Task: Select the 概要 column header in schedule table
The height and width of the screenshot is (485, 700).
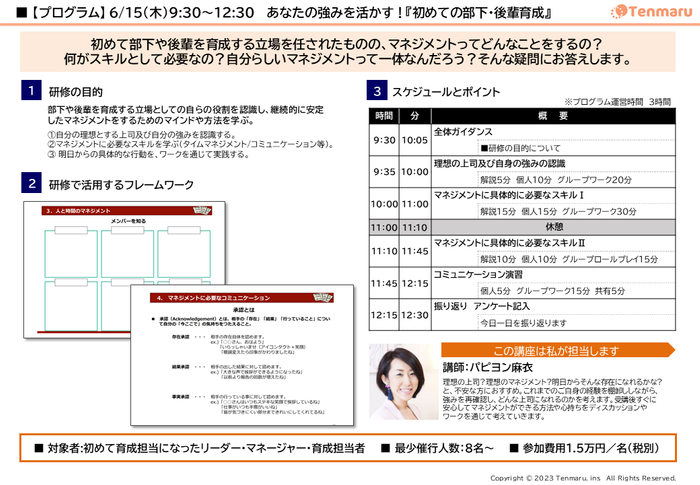Action: tap(553, 116)
